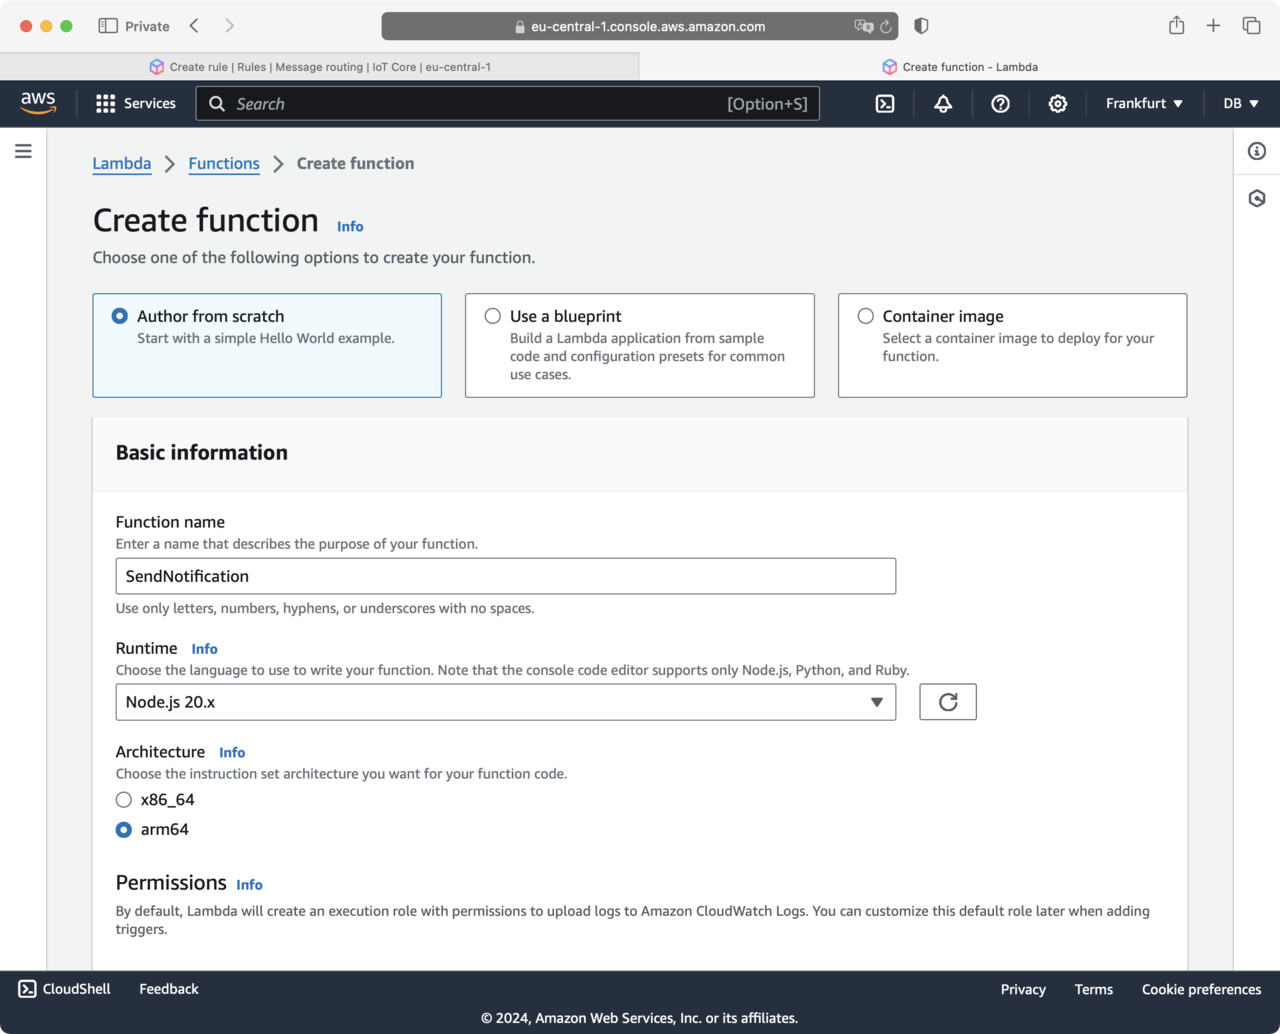Viewport: 1280px width, 1034px height.
Task: Select the Use a blueprint option
Action: pyautogui.click(x=493, y=316)
